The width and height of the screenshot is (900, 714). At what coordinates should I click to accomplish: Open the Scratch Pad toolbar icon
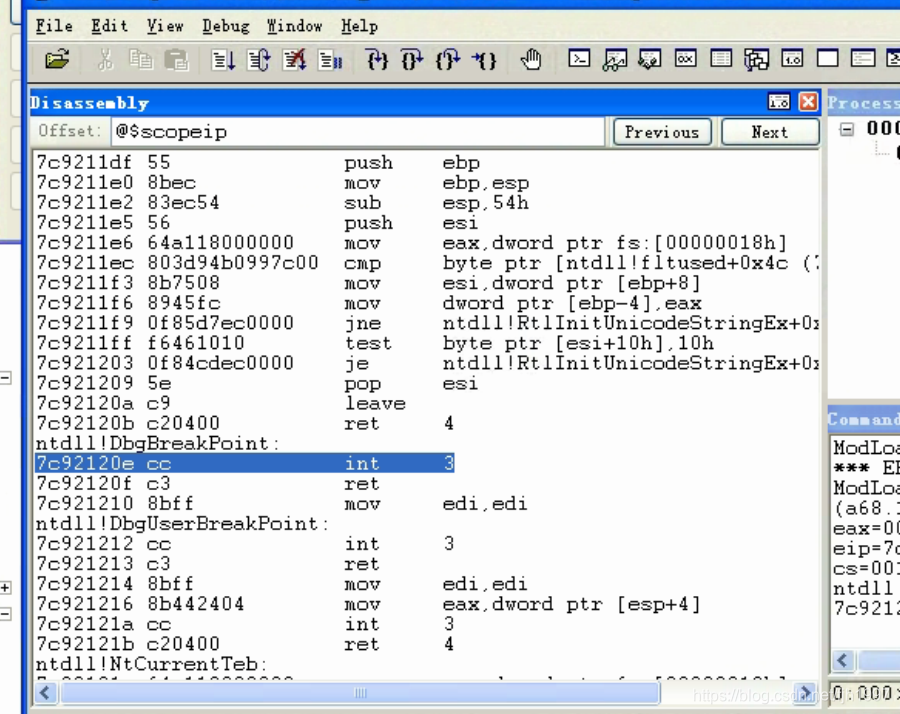(828, 59)
